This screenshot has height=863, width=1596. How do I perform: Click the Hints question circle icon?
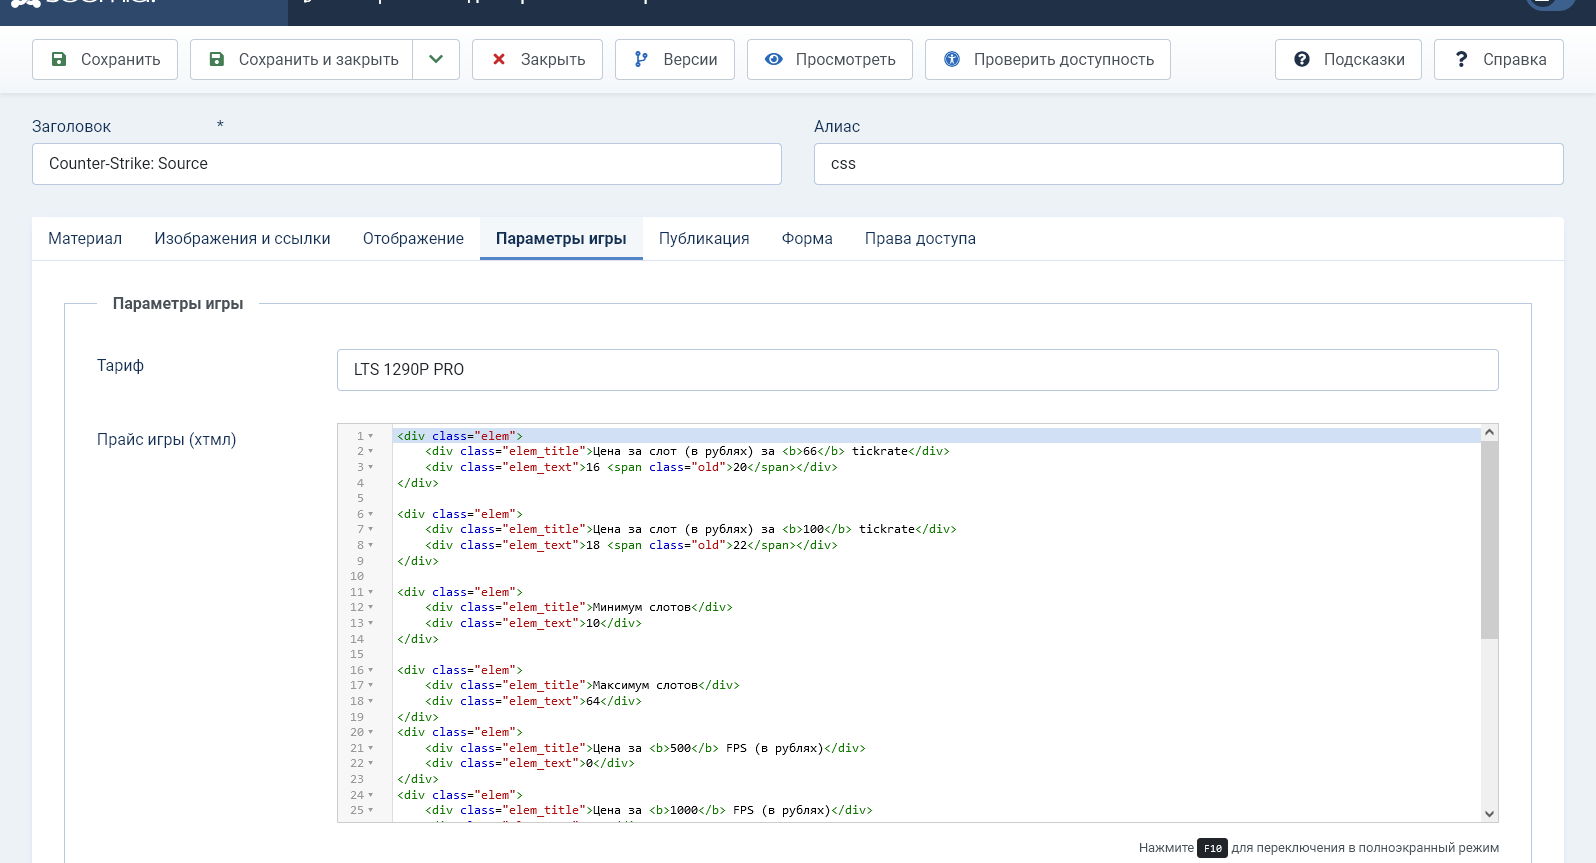[1302, 59]
